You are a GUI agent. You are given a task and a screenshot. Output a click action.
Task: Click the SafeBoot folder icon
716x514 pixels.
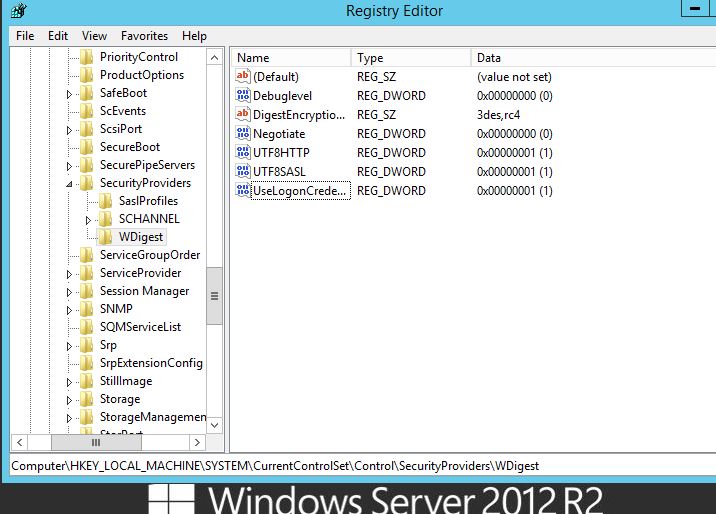[x=86, y=93]
